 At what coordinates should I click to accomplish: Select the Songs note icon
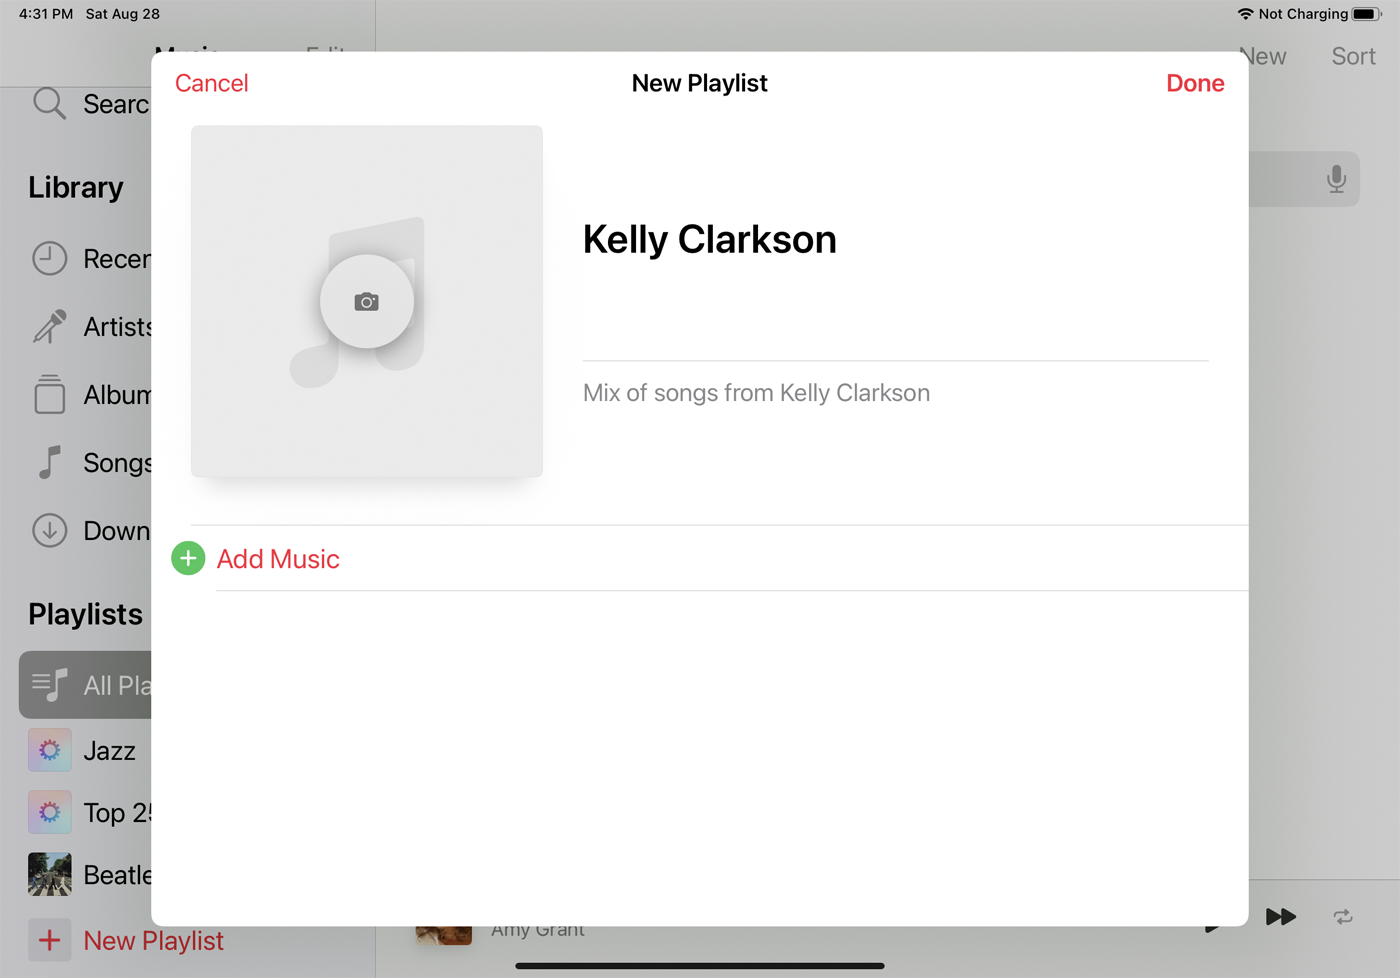pyautogui.click(x=49, y=462)
